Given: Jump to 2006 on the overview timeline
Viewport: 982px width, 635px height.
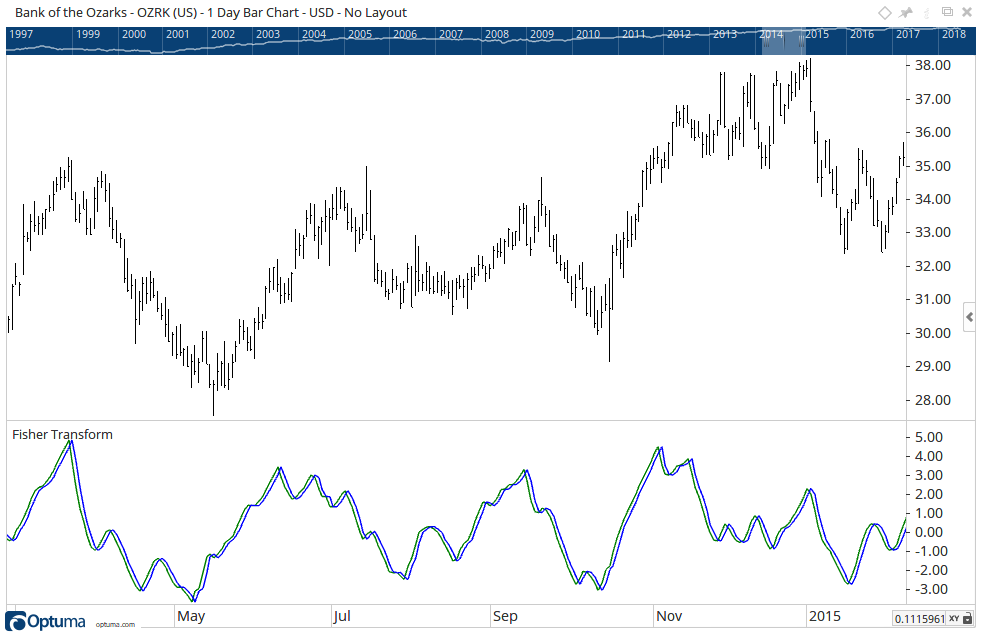Looking at the screenshot, I should [405, 34].
